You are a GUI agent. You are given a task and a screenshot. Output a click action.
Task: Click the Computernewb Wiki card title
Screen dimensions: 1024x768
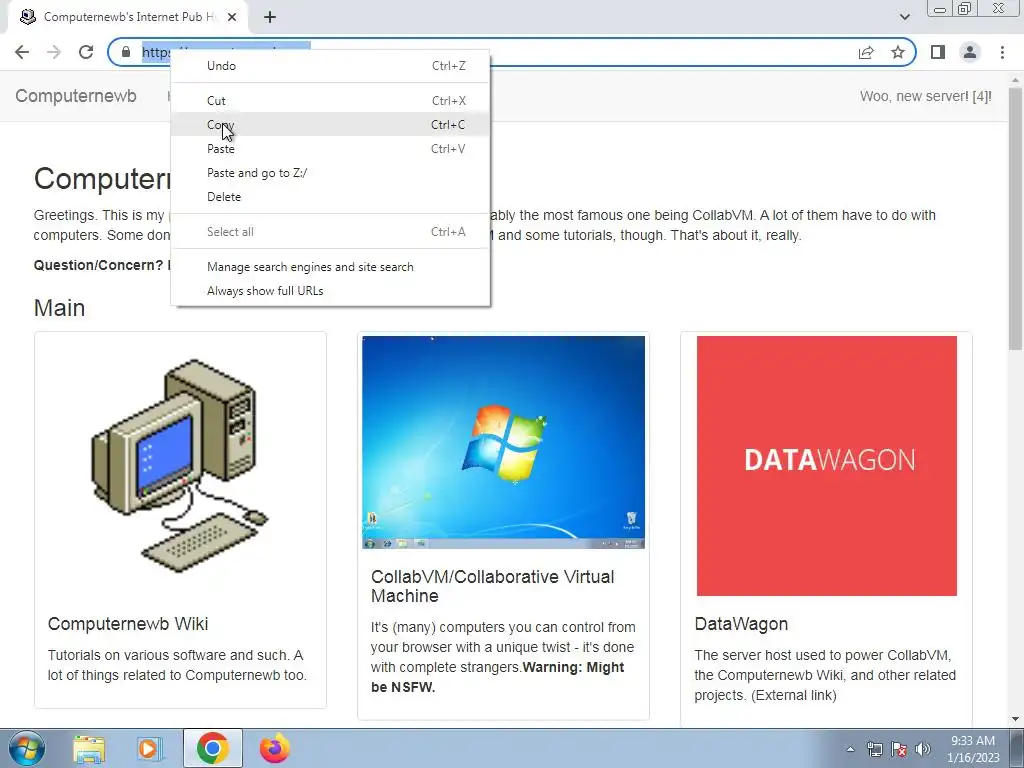tap(128, 624)
